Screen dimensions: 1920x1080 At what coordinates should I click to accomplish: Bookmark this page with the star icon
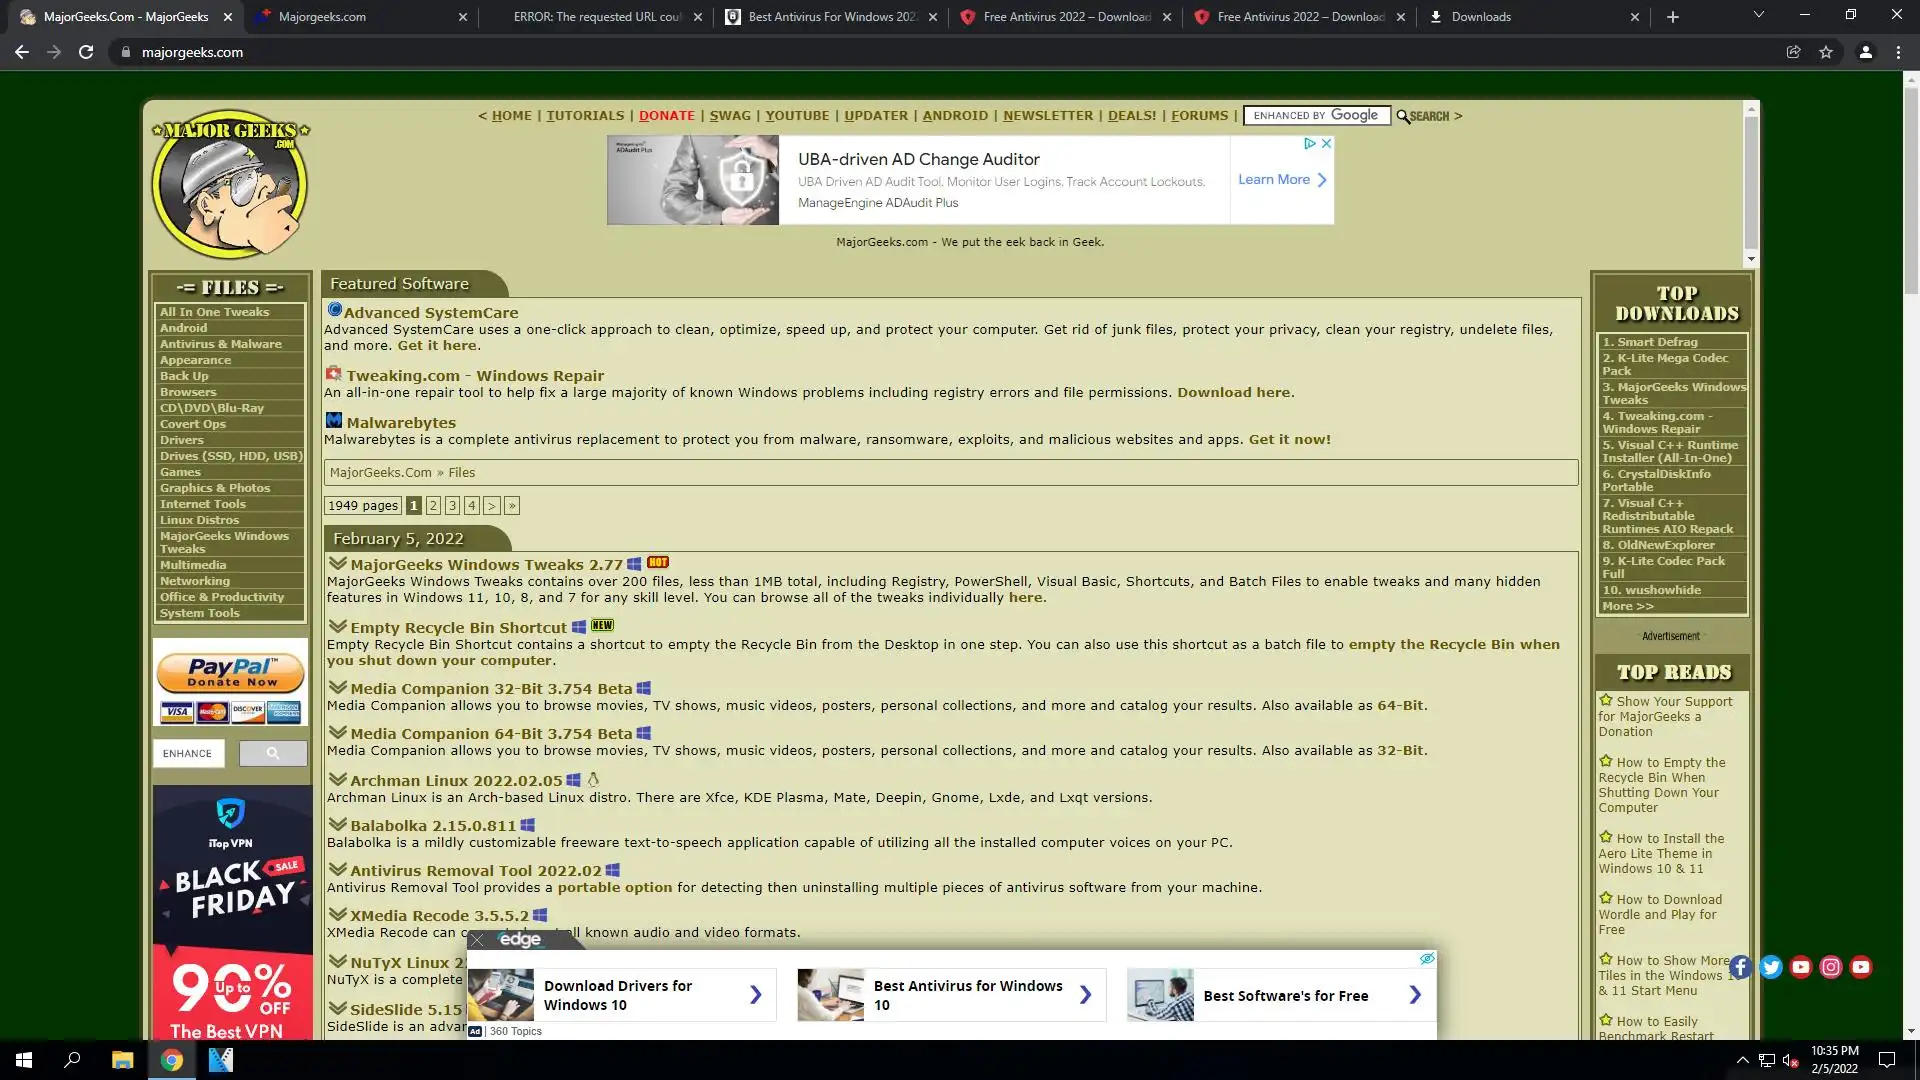1826,52
